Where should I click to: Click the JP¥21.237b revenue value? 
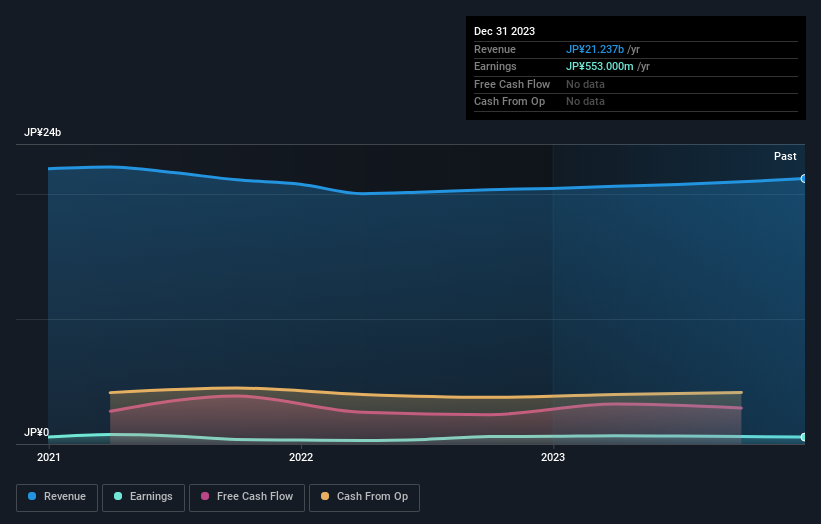[595, 49]
